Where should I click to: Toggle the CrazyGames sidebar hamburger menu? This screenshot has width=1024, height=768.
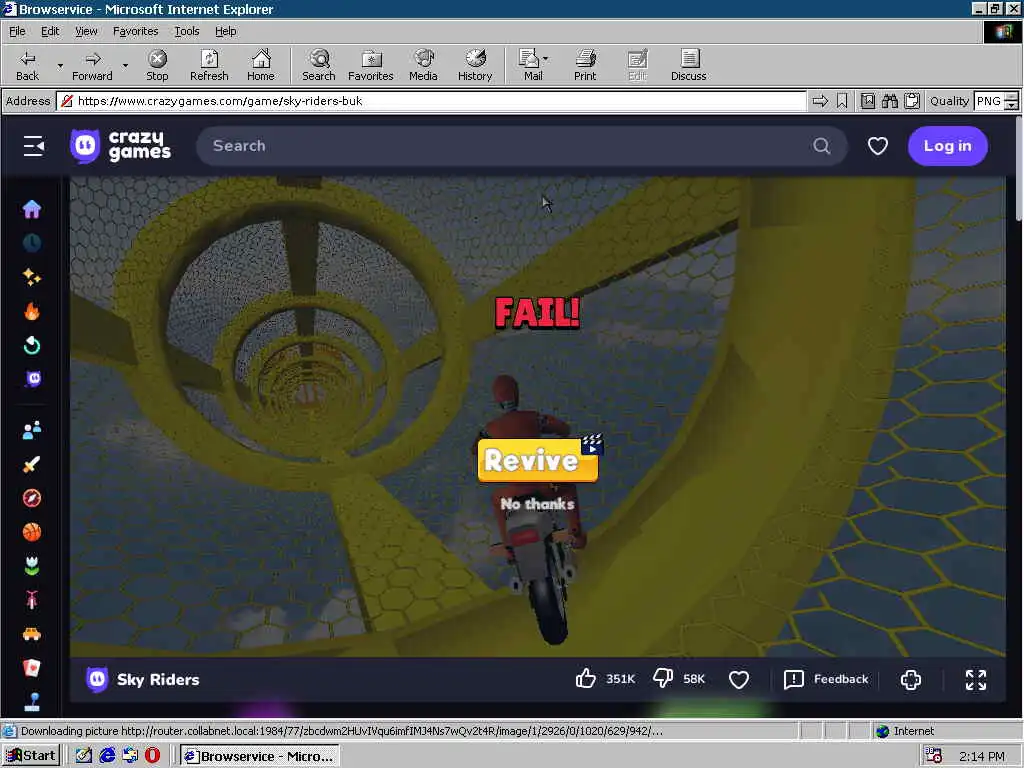pyautogui.click(x=33, y=146)
